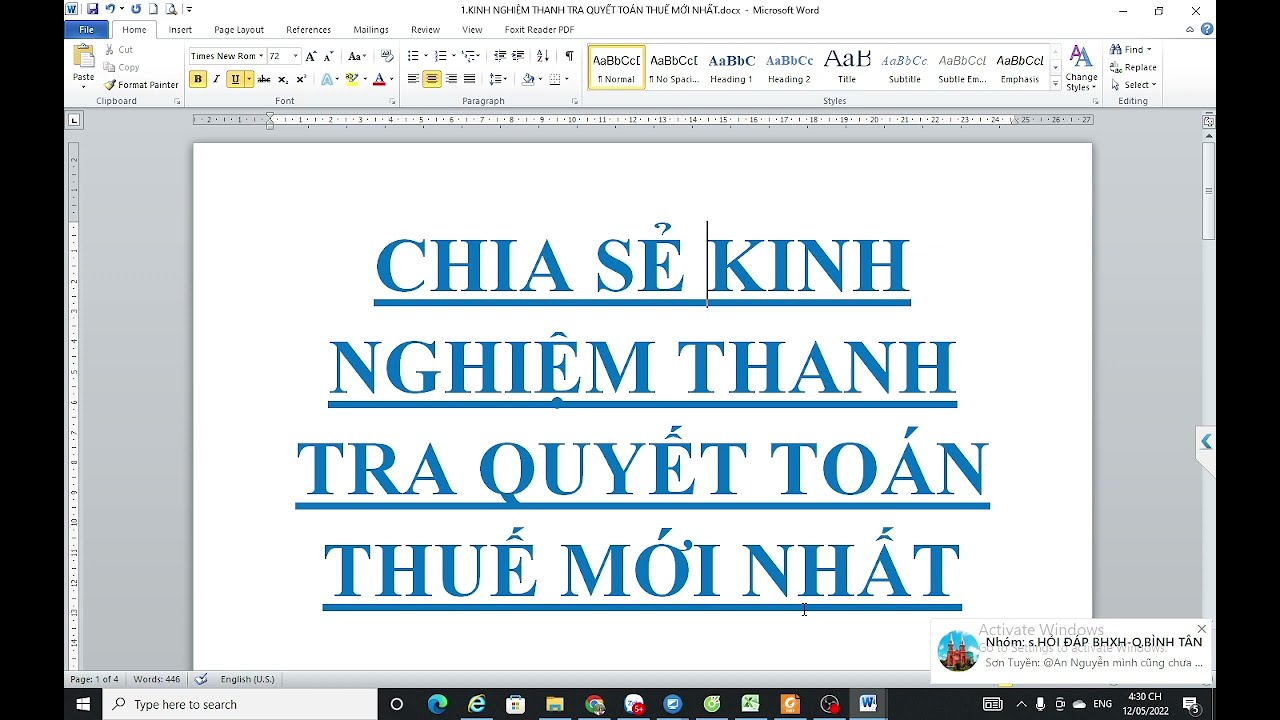Screen dimensions: 1280x720
Task: Open Google Chrome from taskbar
Action: (x=595, y=704)
